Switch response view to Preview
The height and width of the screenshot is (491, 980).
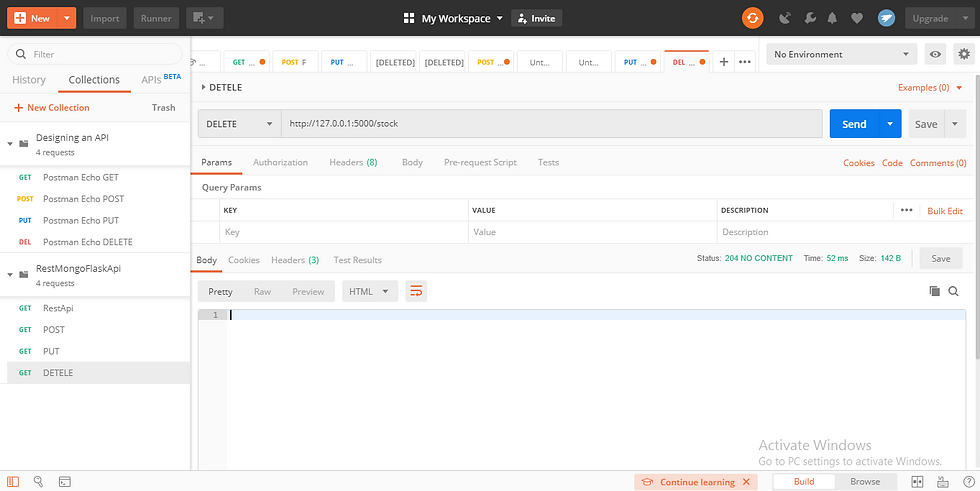[308, 292]
